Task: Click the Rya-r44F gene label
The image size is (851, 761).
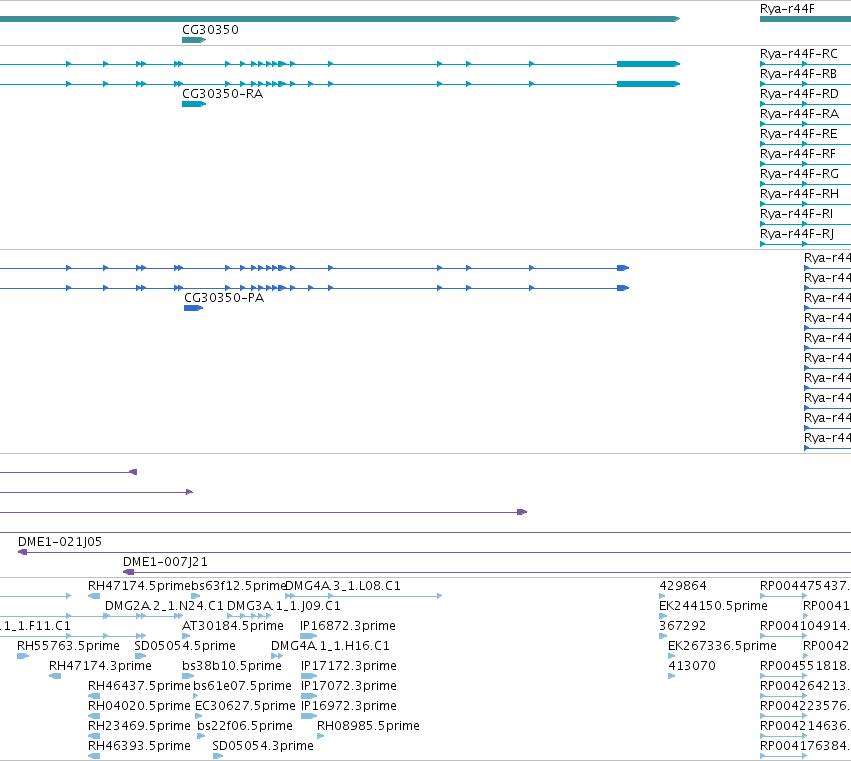Action: [x=787, y=9]
